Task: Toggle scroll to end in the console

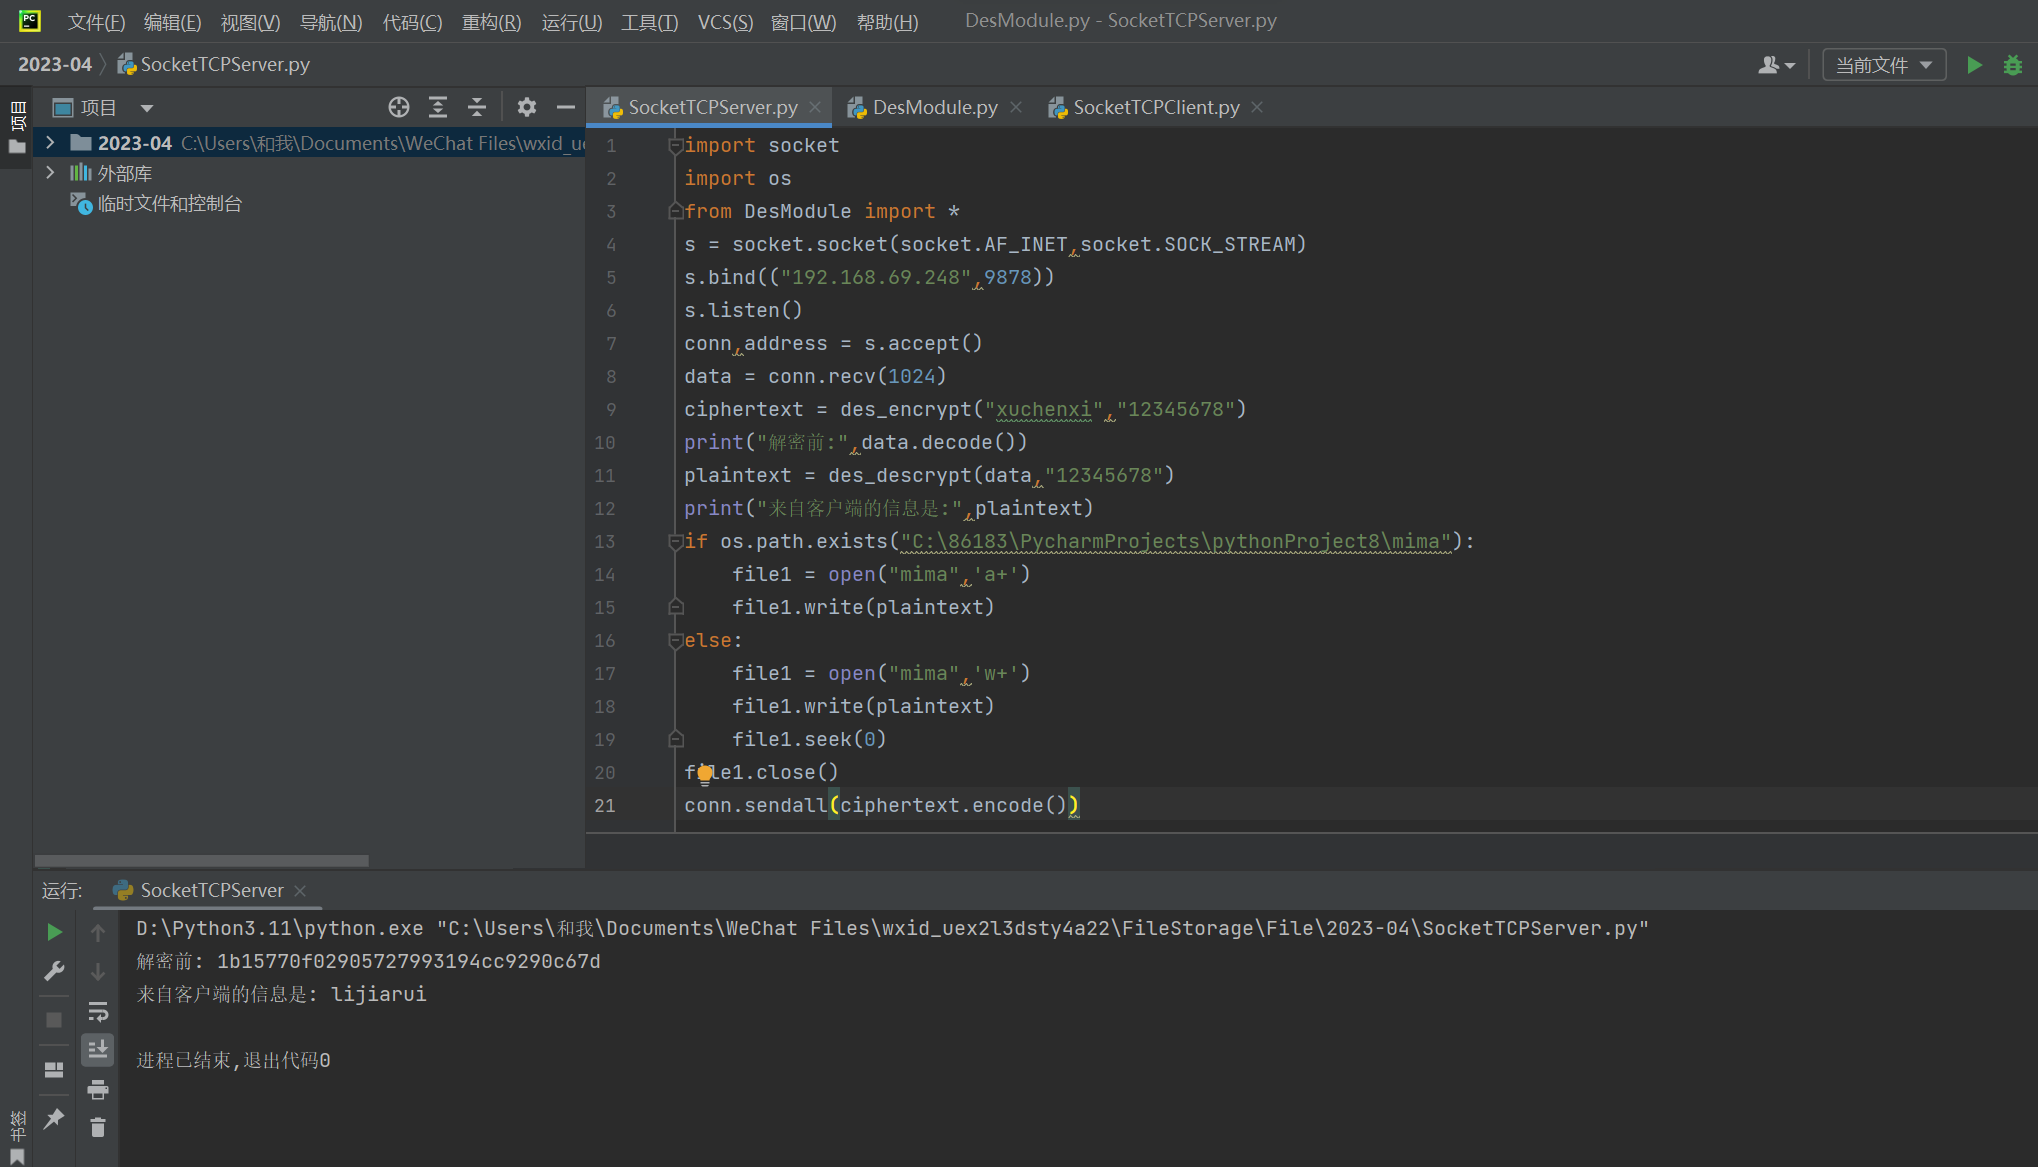Action: pyautogui.click(x=98, y=1050)
